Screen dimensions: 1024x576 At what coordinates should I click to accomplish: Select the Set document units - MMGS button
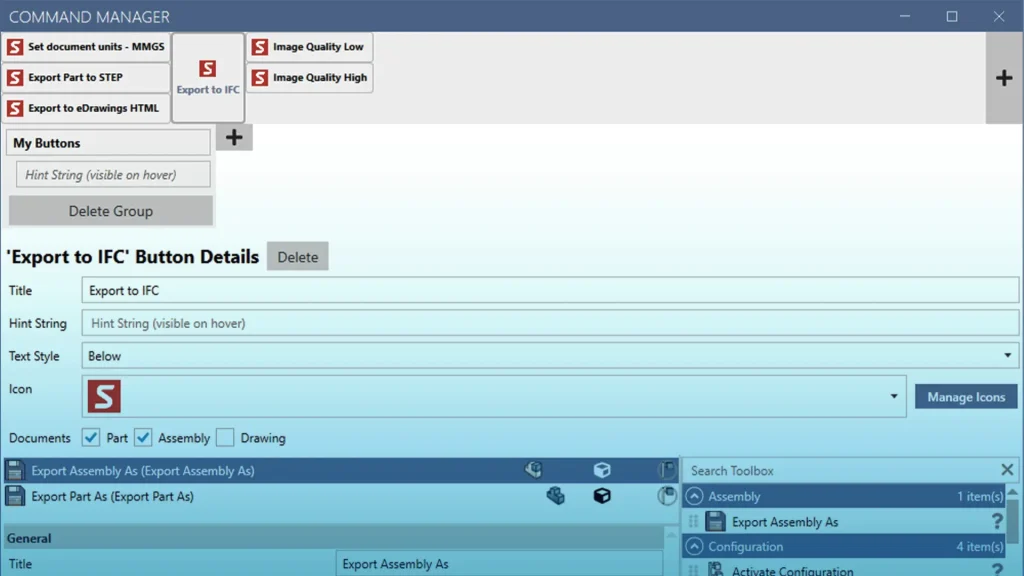(x=86, y=47)
